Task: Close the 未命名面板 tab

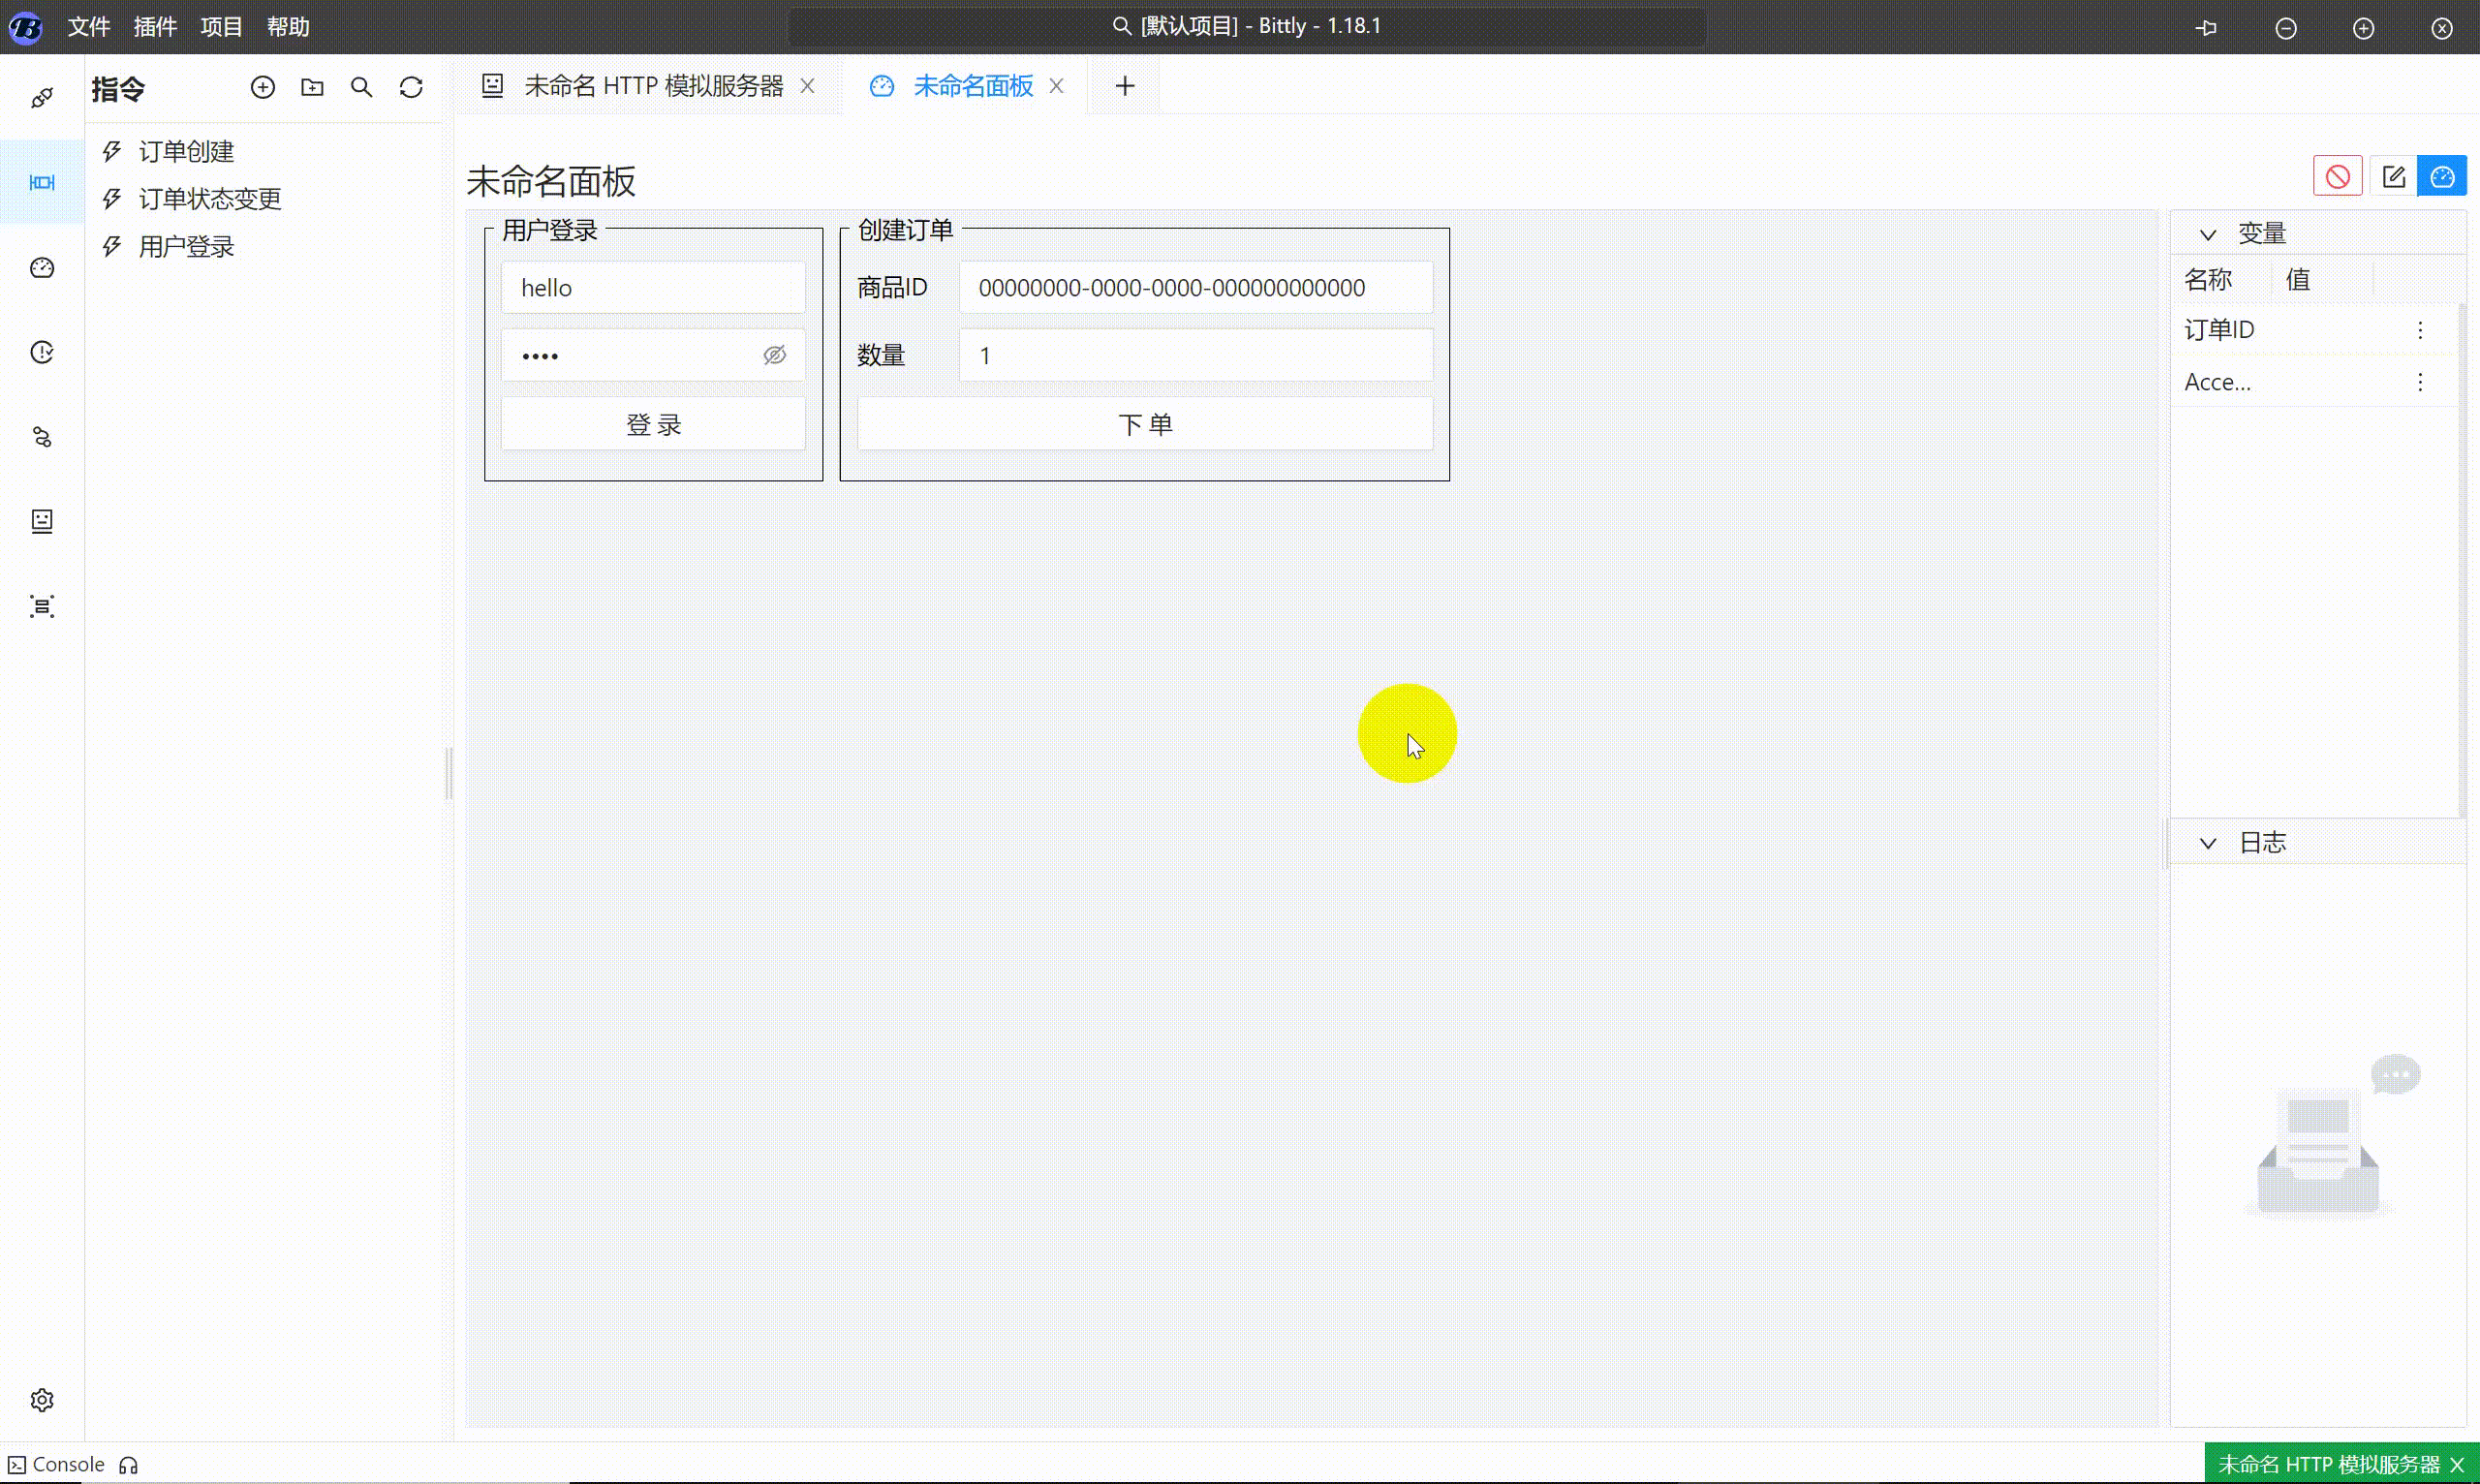Action: point(1056,86)
